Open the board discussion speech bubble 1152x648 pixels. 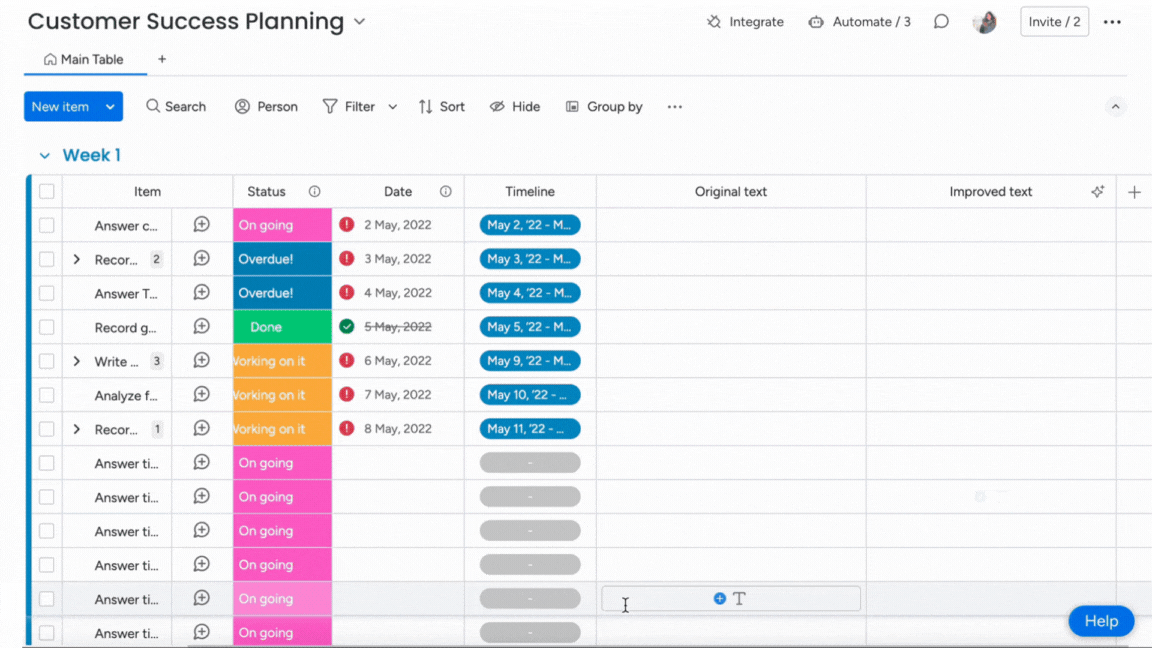pyautogui.click(x=941, y=22)
